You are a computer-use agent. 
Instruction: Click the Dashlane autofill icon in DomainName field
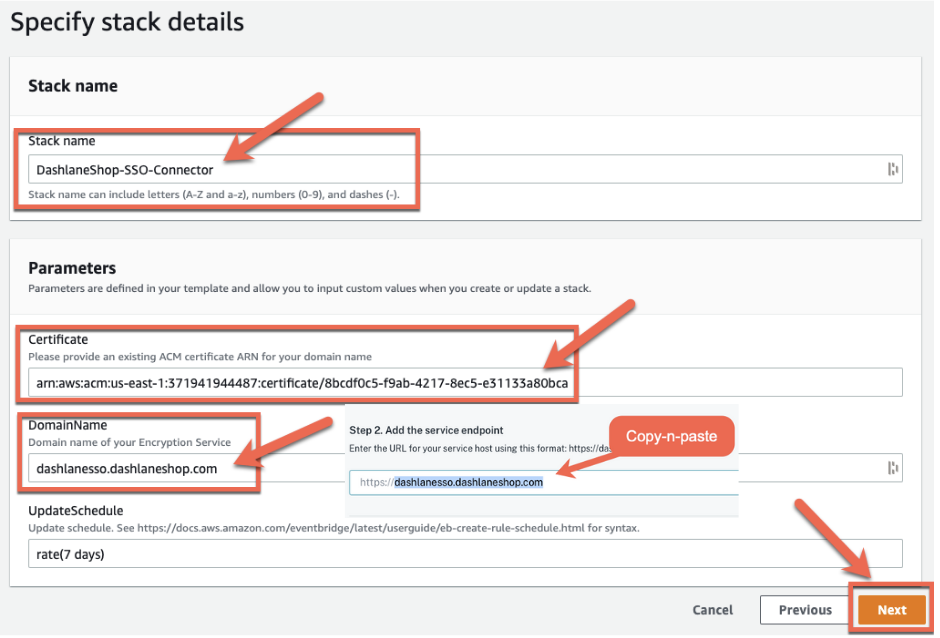[x=893, y=468]
